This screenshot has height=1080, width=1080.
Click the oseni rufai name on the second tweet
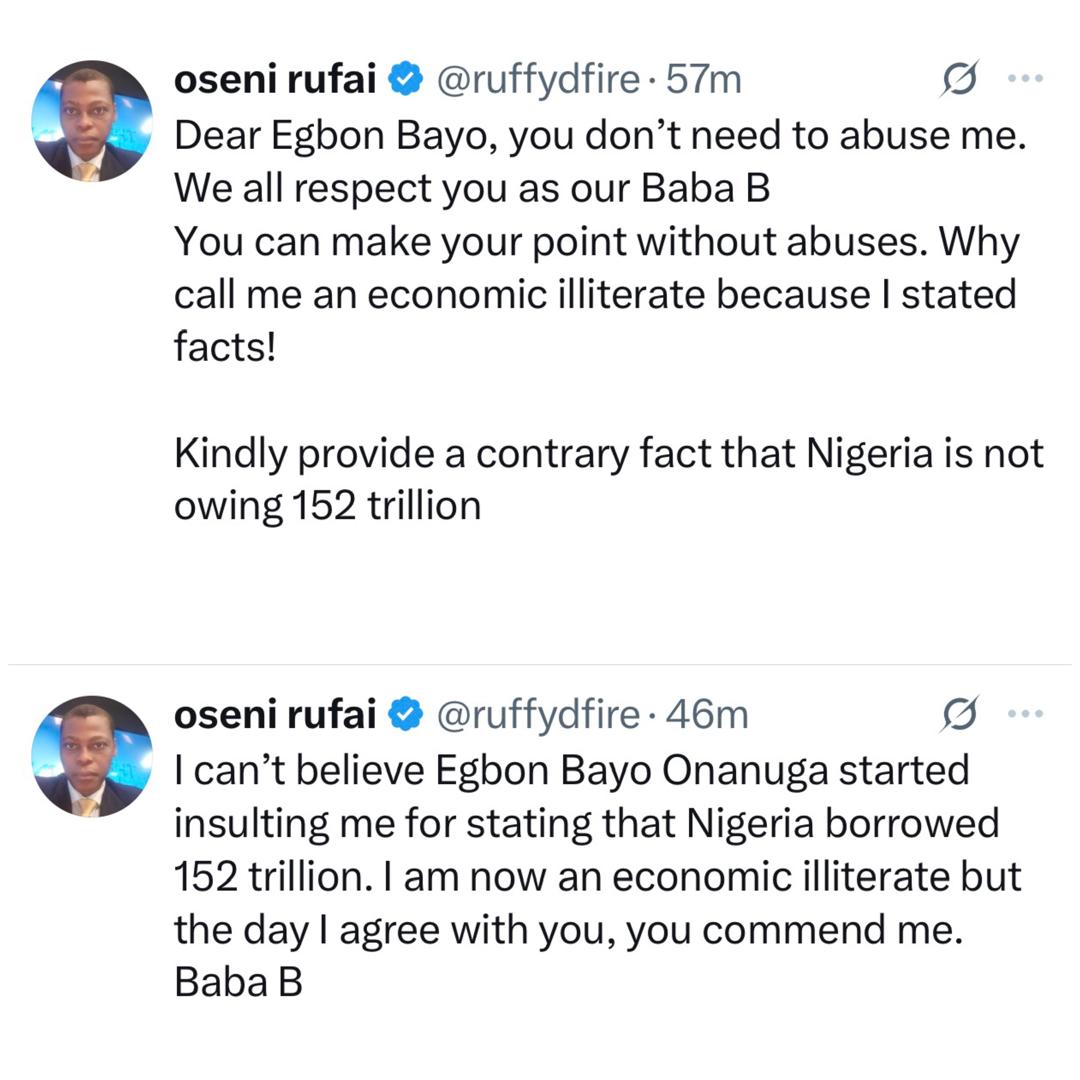(275, 714)
